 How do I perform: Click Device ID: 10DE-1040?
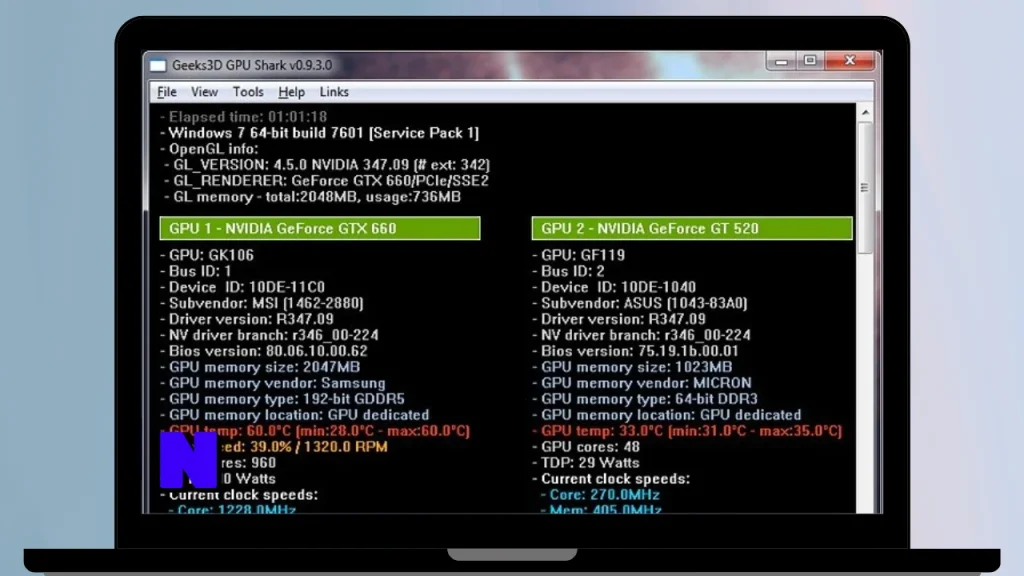614,287
